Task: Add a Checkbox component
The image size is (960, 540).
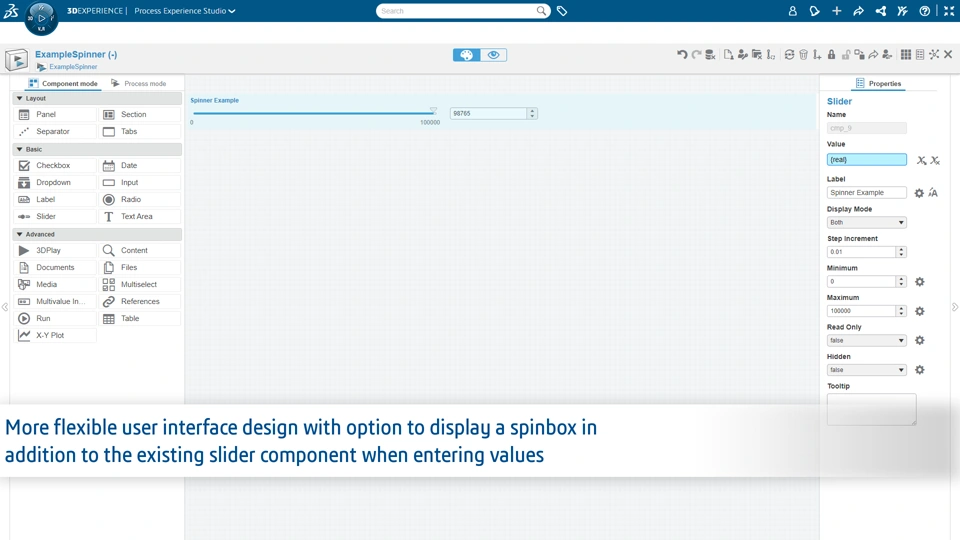Action: pos(55,165)
